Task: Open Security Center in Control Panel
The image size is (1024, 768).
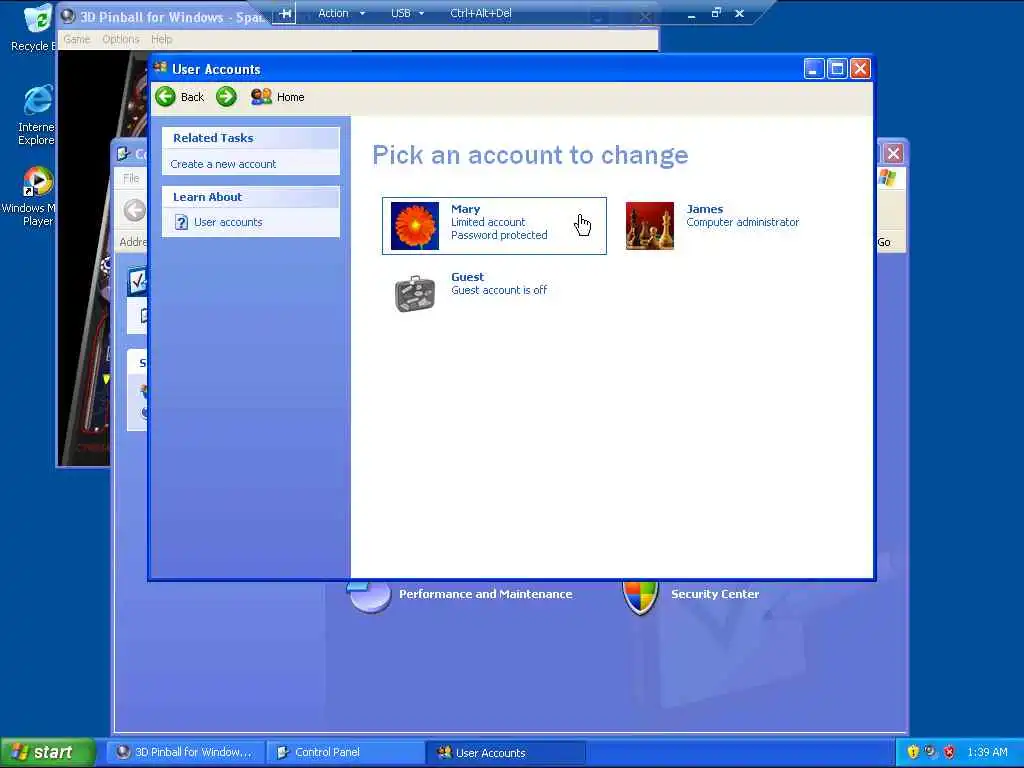Action: click(715, 594)
